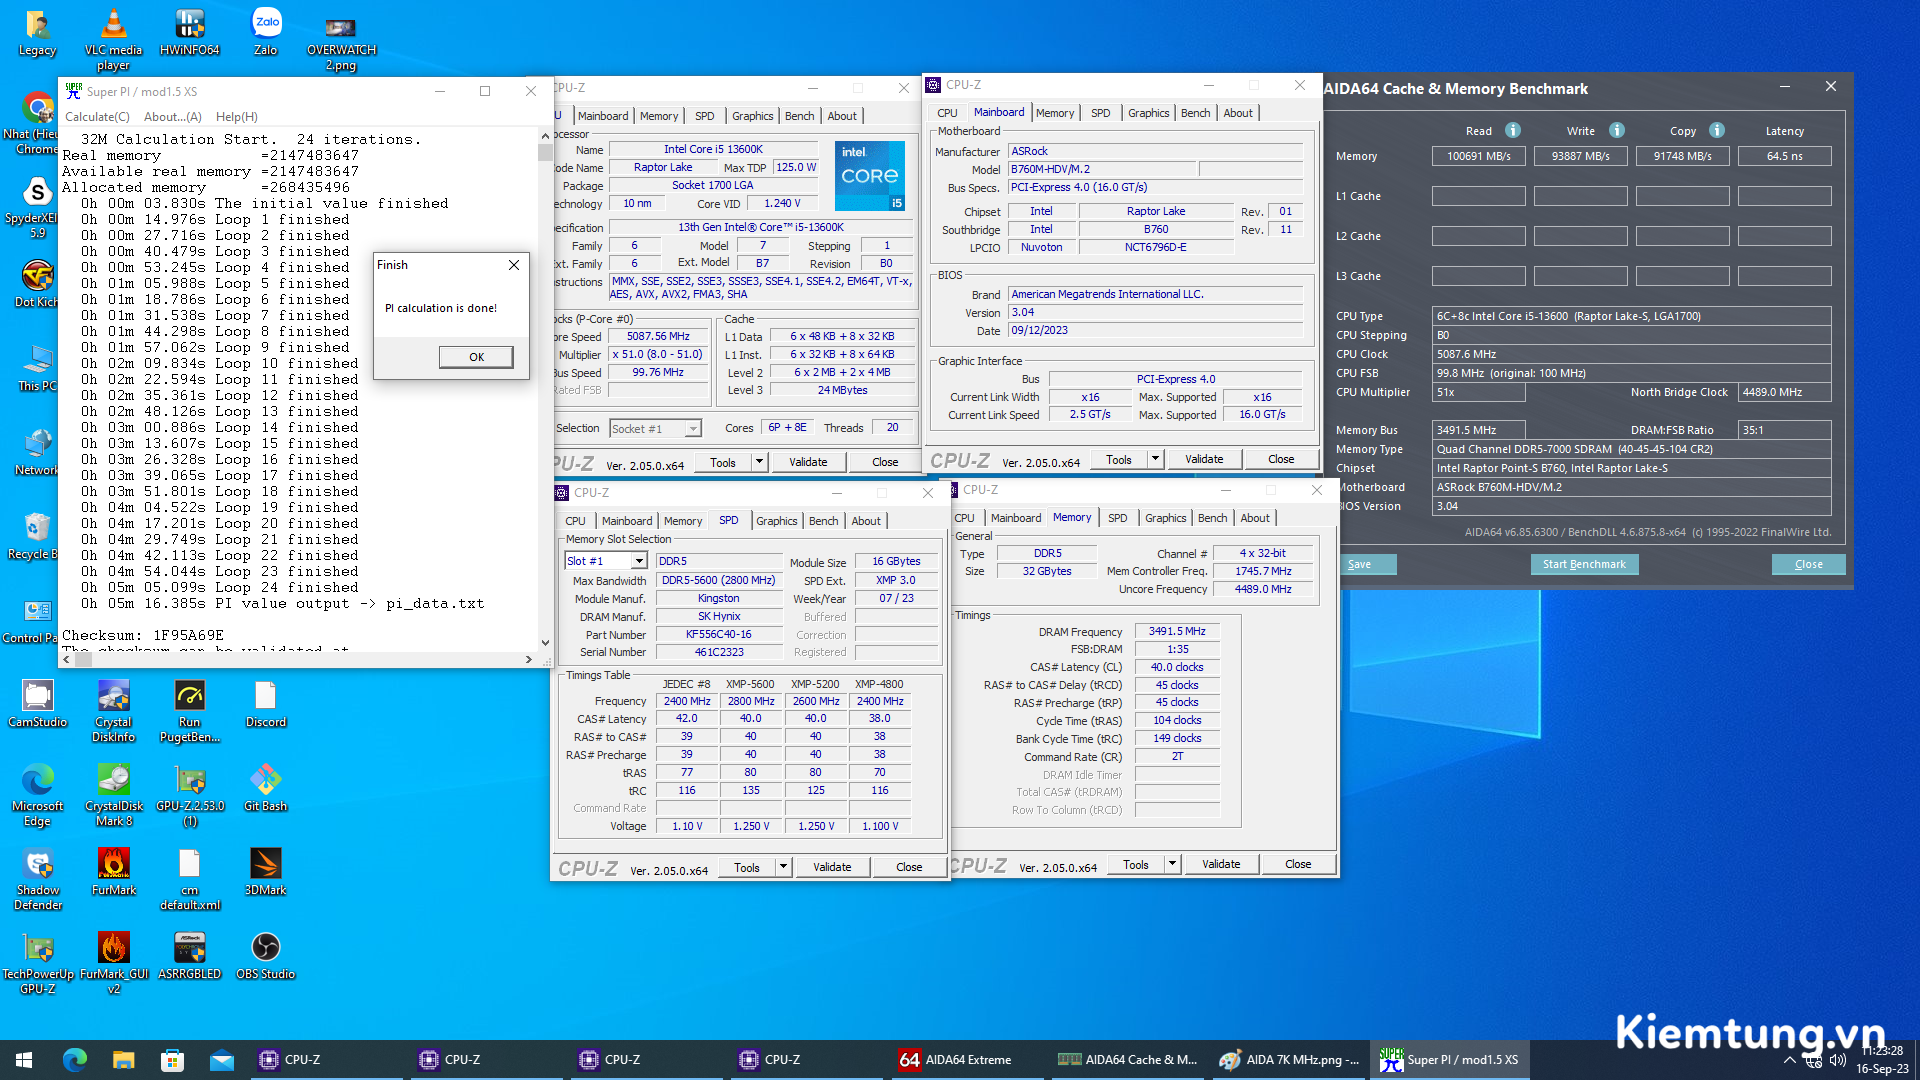Open Help(H) menu in Super PI
This screenshot has width=1920, height=1080.
click(236, 117)
